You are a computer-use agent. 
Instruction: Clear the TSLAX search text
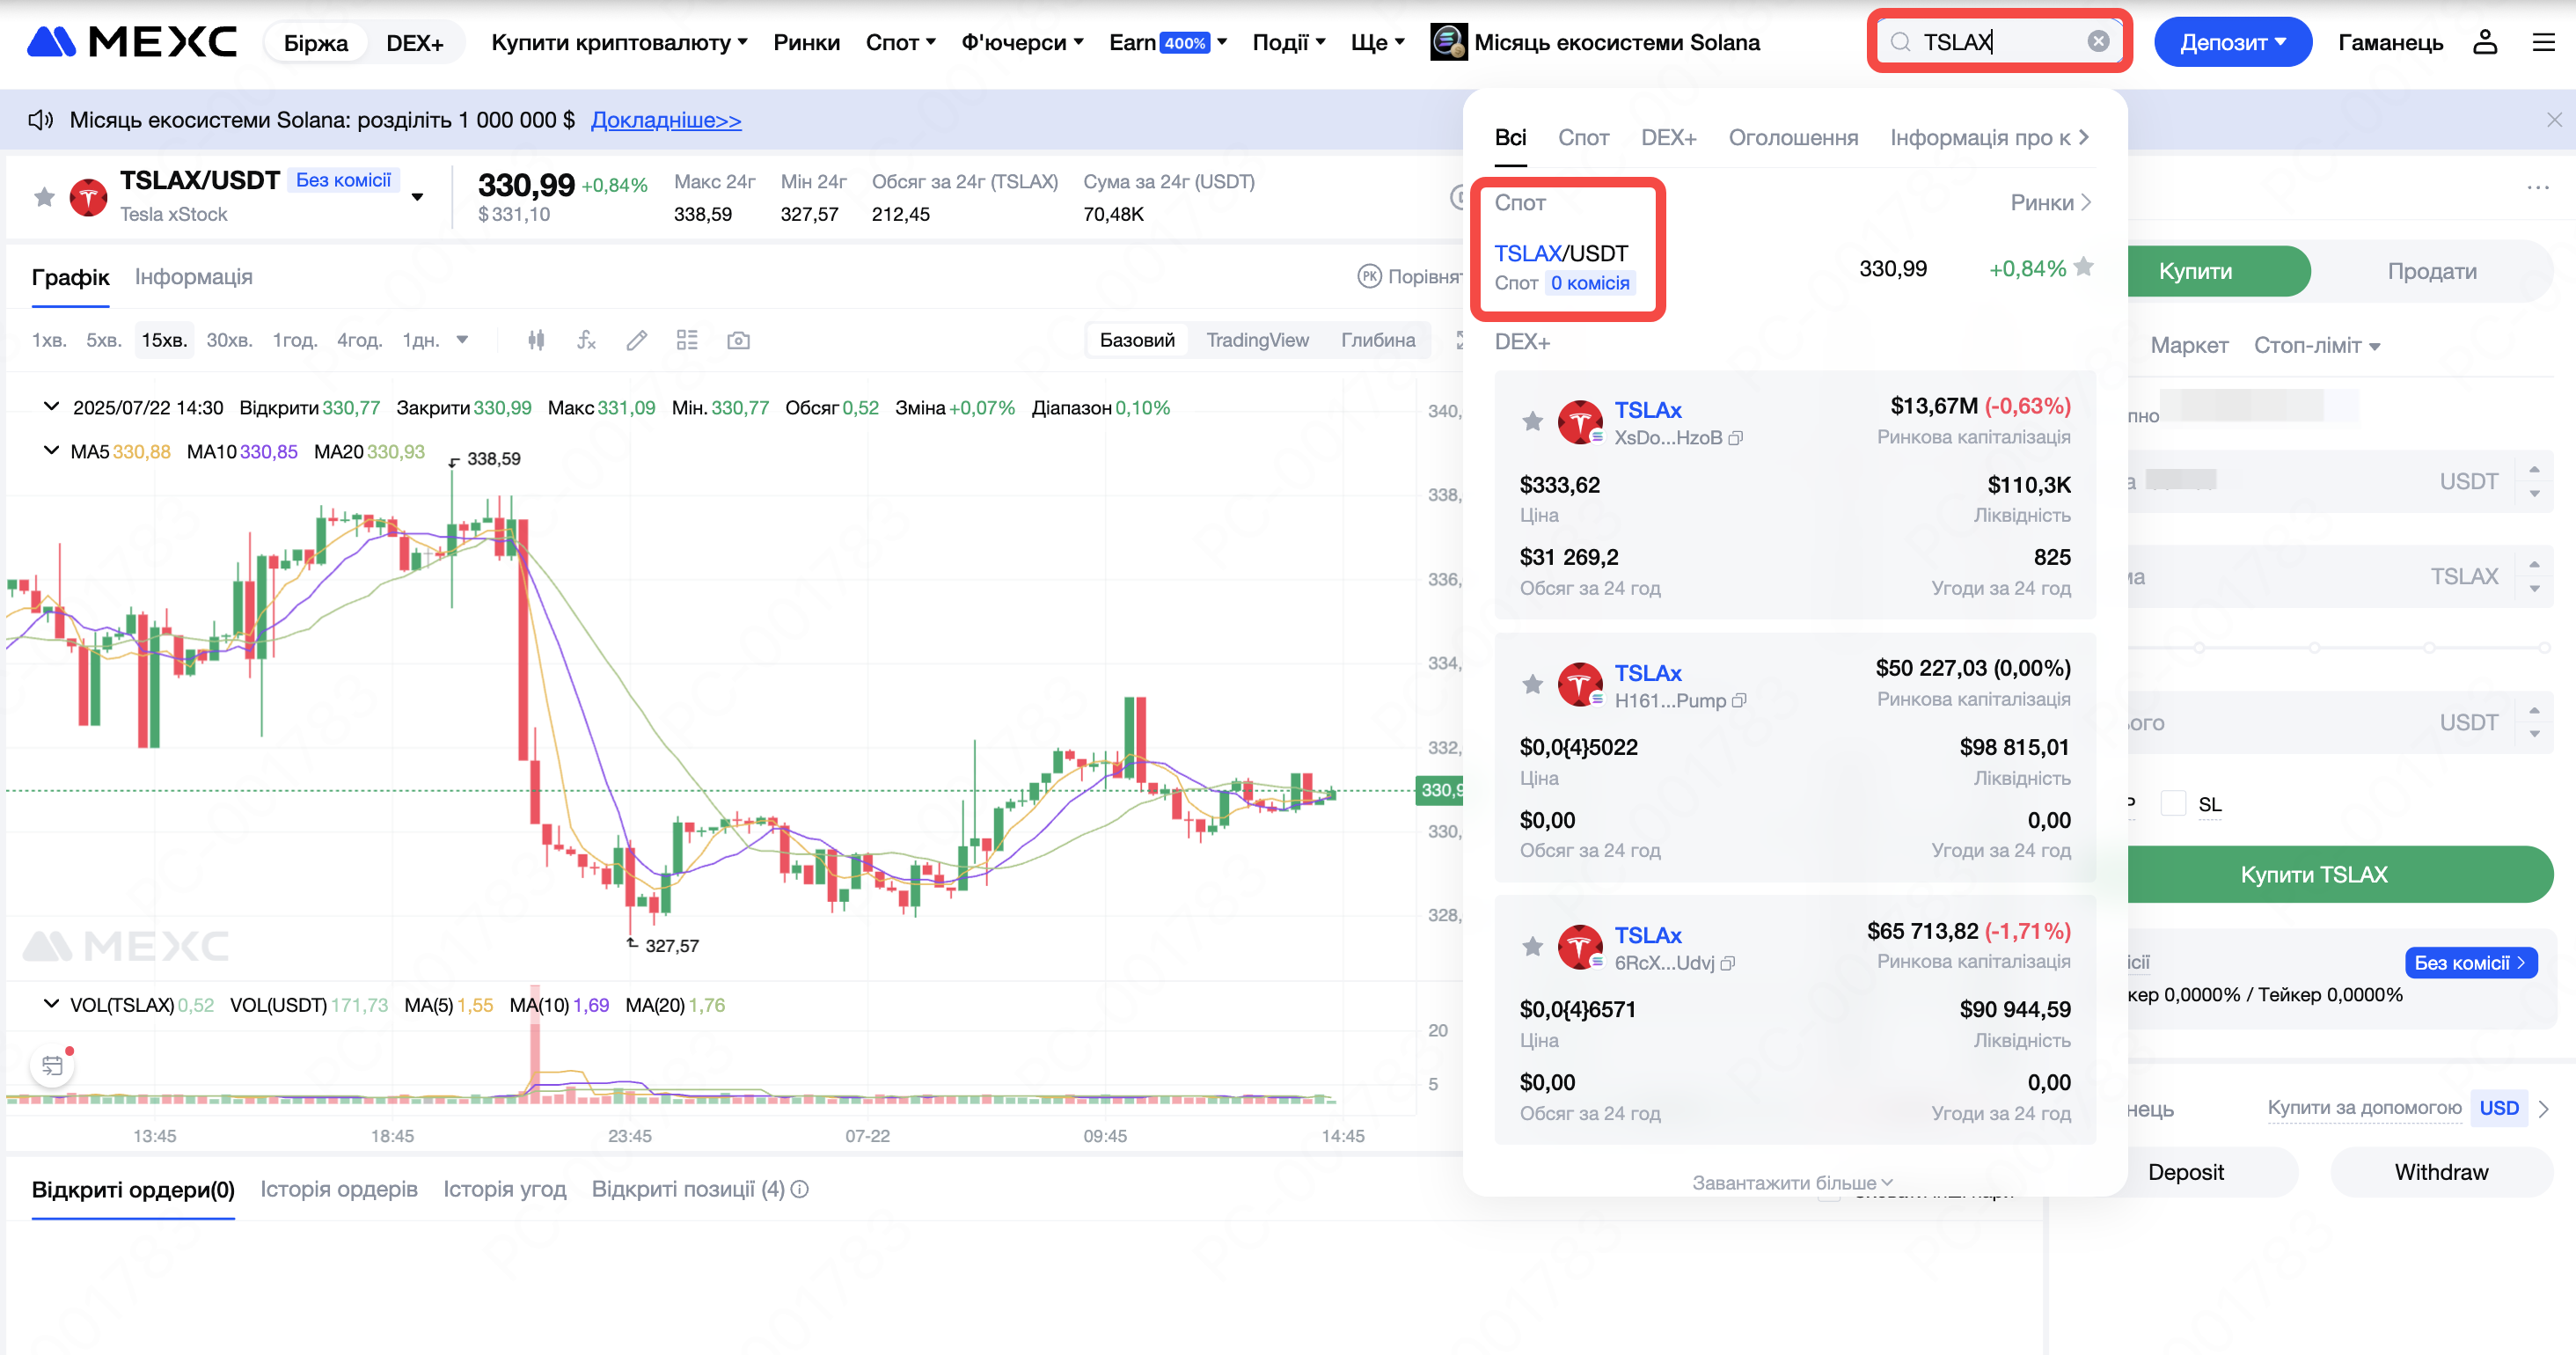coord(2098,41)
